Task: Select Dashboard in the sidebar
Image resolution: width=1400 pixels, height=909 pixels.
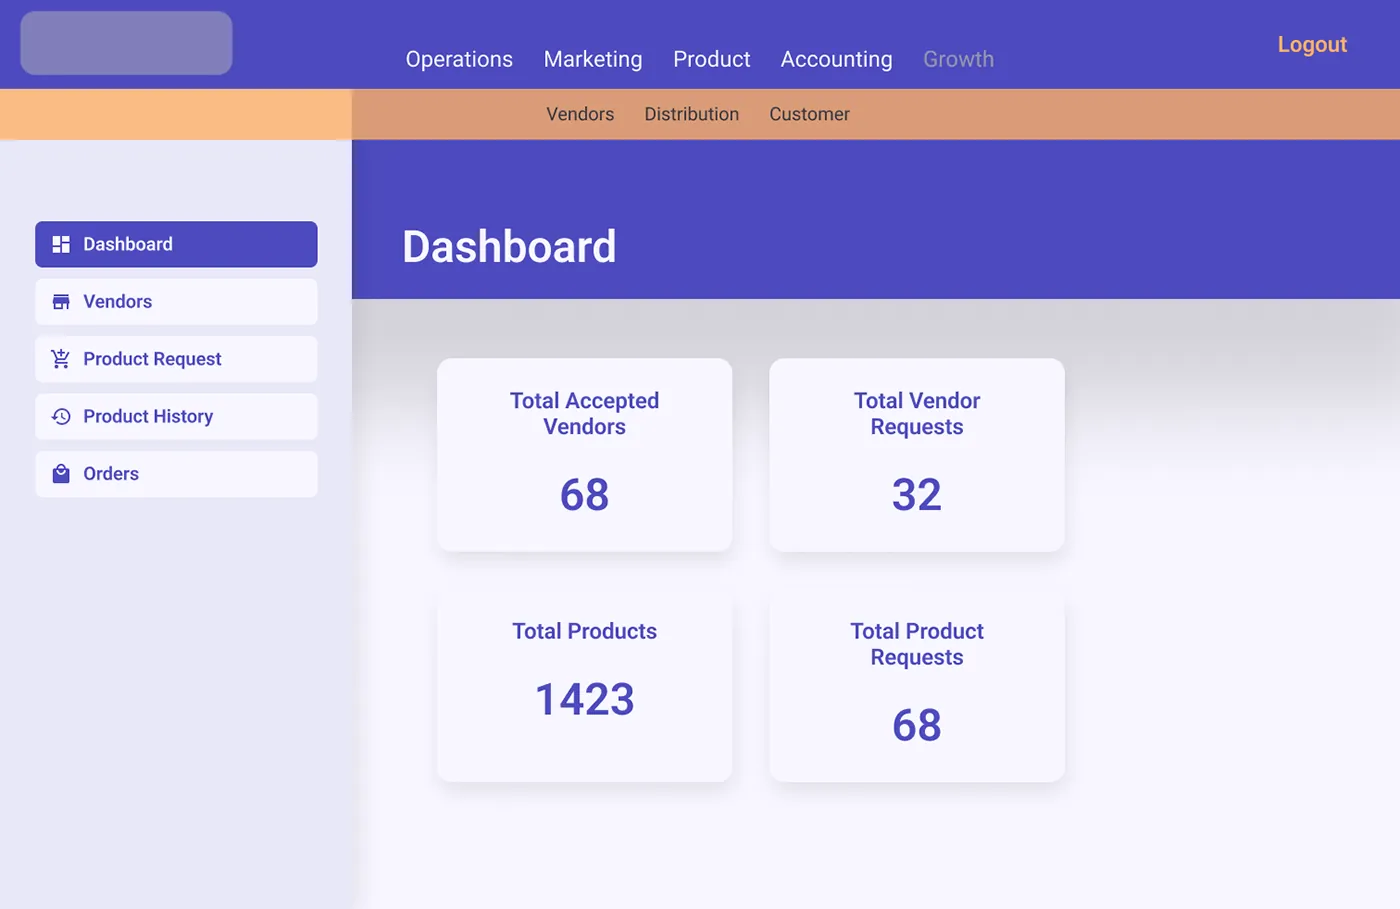Action: coord(176,244)
